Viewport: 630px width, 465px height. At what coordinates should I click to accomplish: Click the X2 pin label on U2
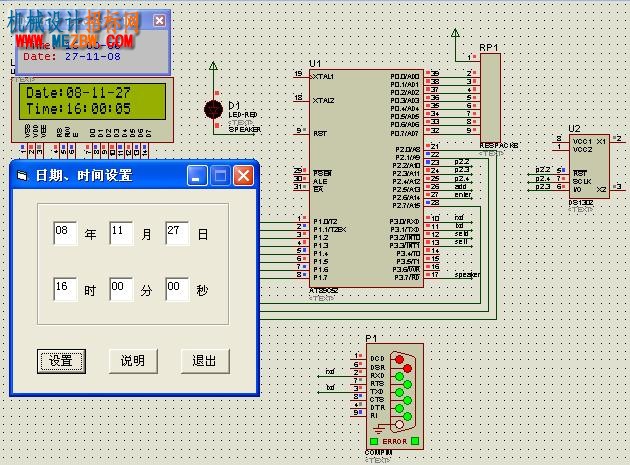(x=601, y=190)
